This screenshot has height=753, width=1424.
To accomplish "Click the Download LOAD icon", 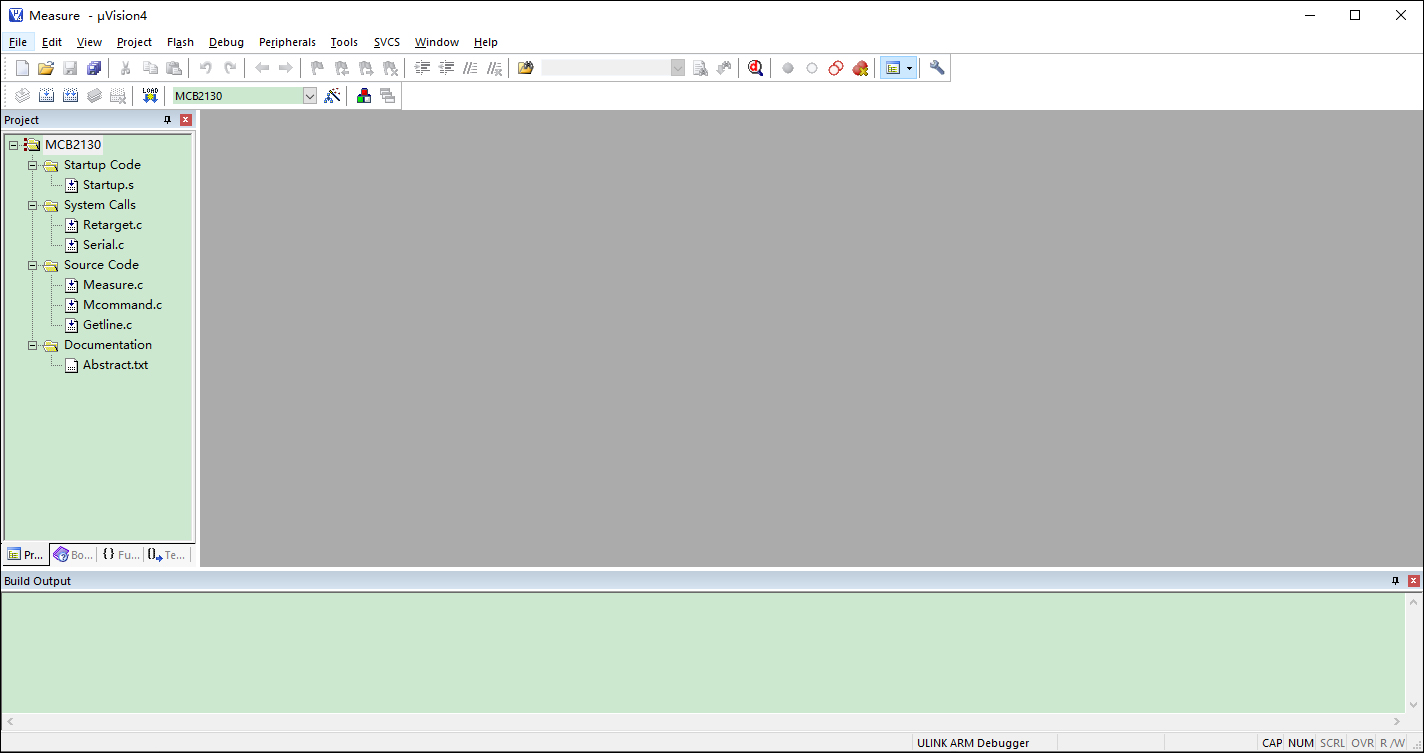I will (x=151, y=96).
